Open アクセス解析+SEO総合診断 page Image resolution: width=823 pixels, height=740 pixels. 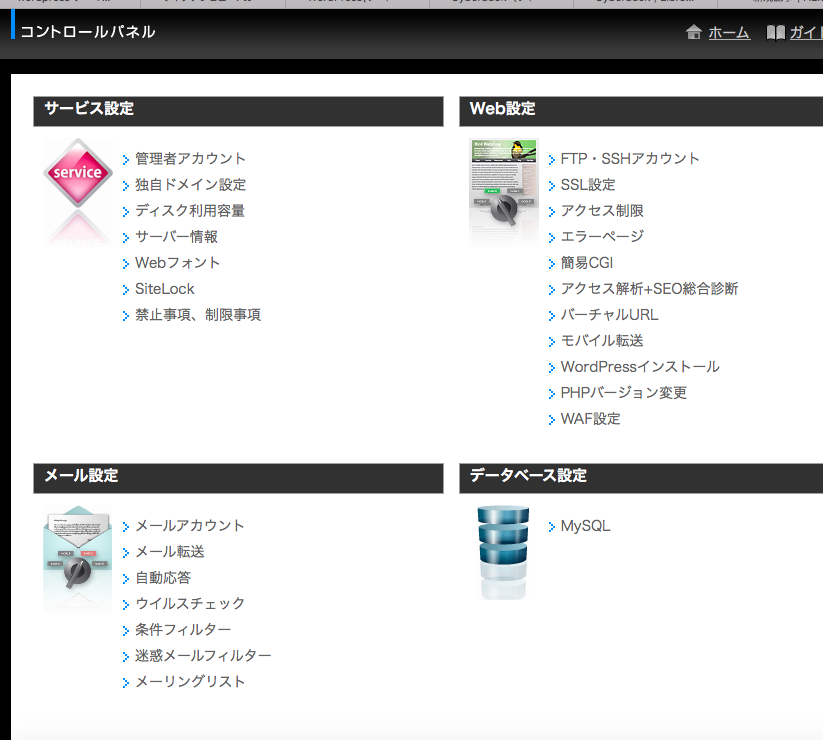click(649, 289)
